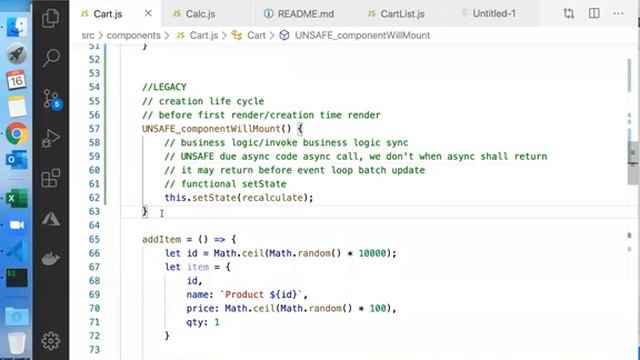Open Source Control view with pending changes
Image resolution: width=640 pixels, height=360 pixels.
coord(51,99)
